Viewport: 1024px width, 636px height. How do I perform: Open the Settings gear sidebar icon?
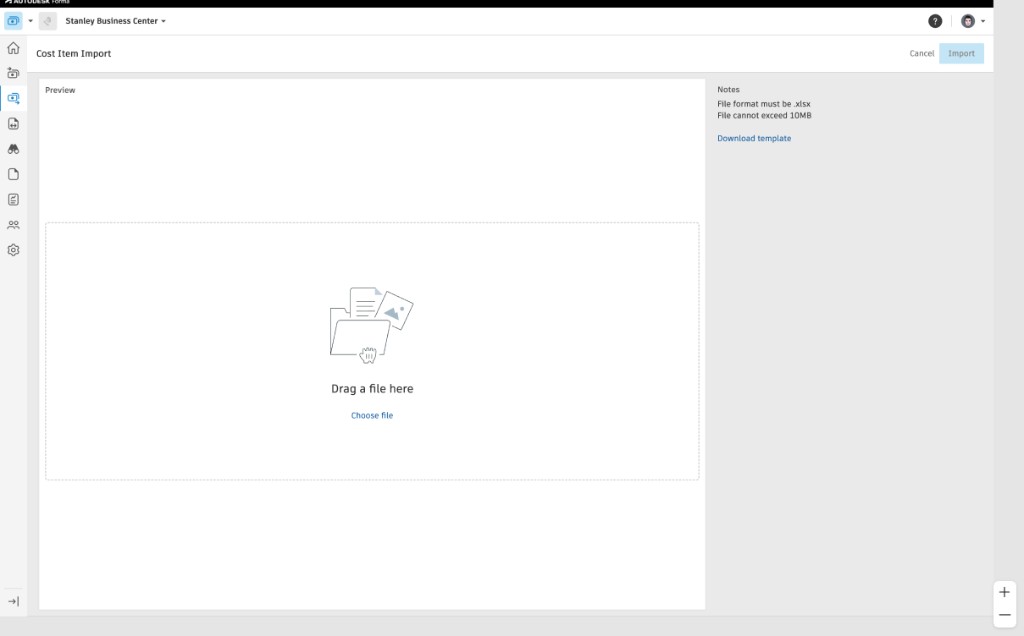(13, 250)
